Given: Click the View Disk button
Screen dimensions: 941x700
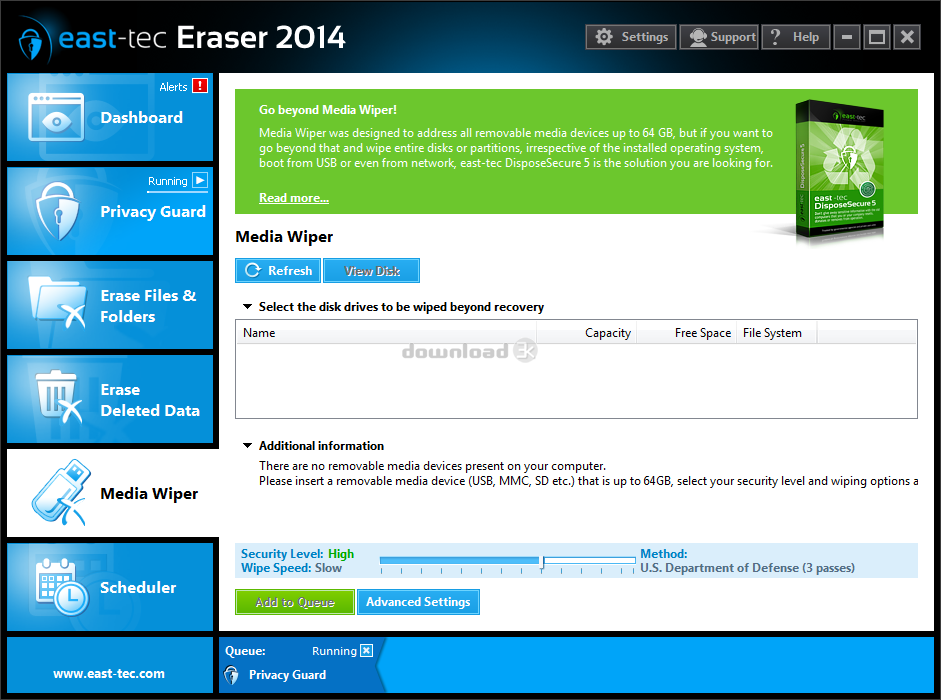Looking at the screenshot, I should coord(371,270).
